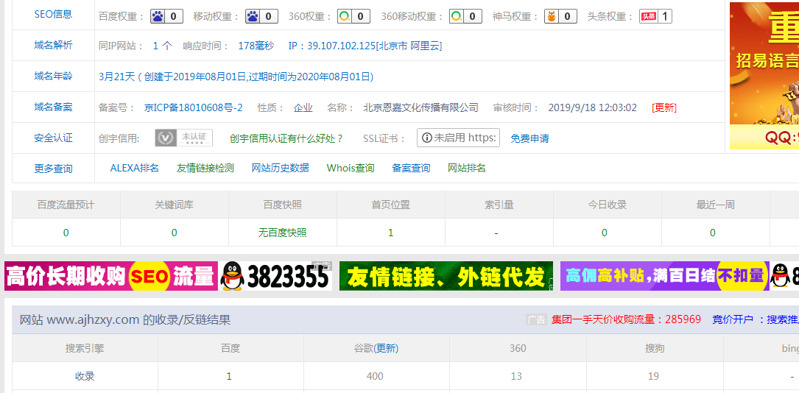This screenshot has width=799, height=393.
Task: Open the SEO信息 row label
Action: tap(53, 14)
